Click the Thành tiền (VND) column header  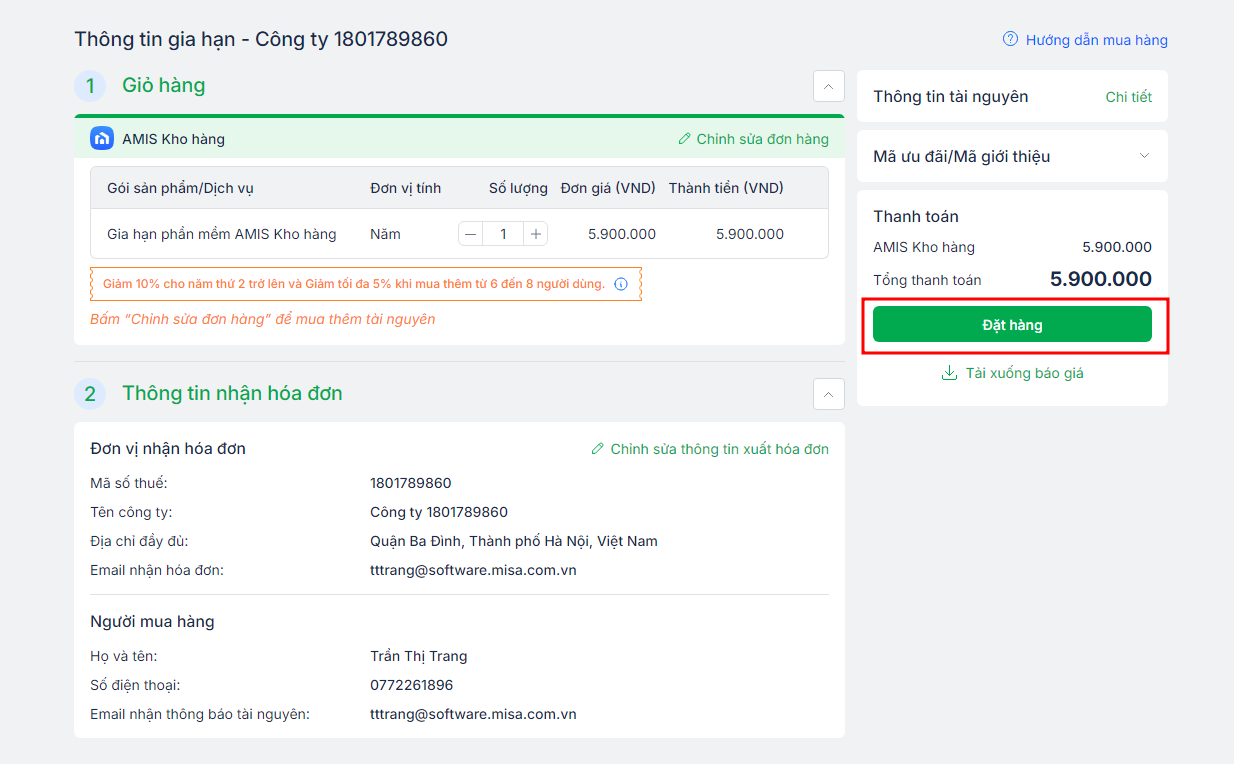pyautogui.click(x=726, y=188)
